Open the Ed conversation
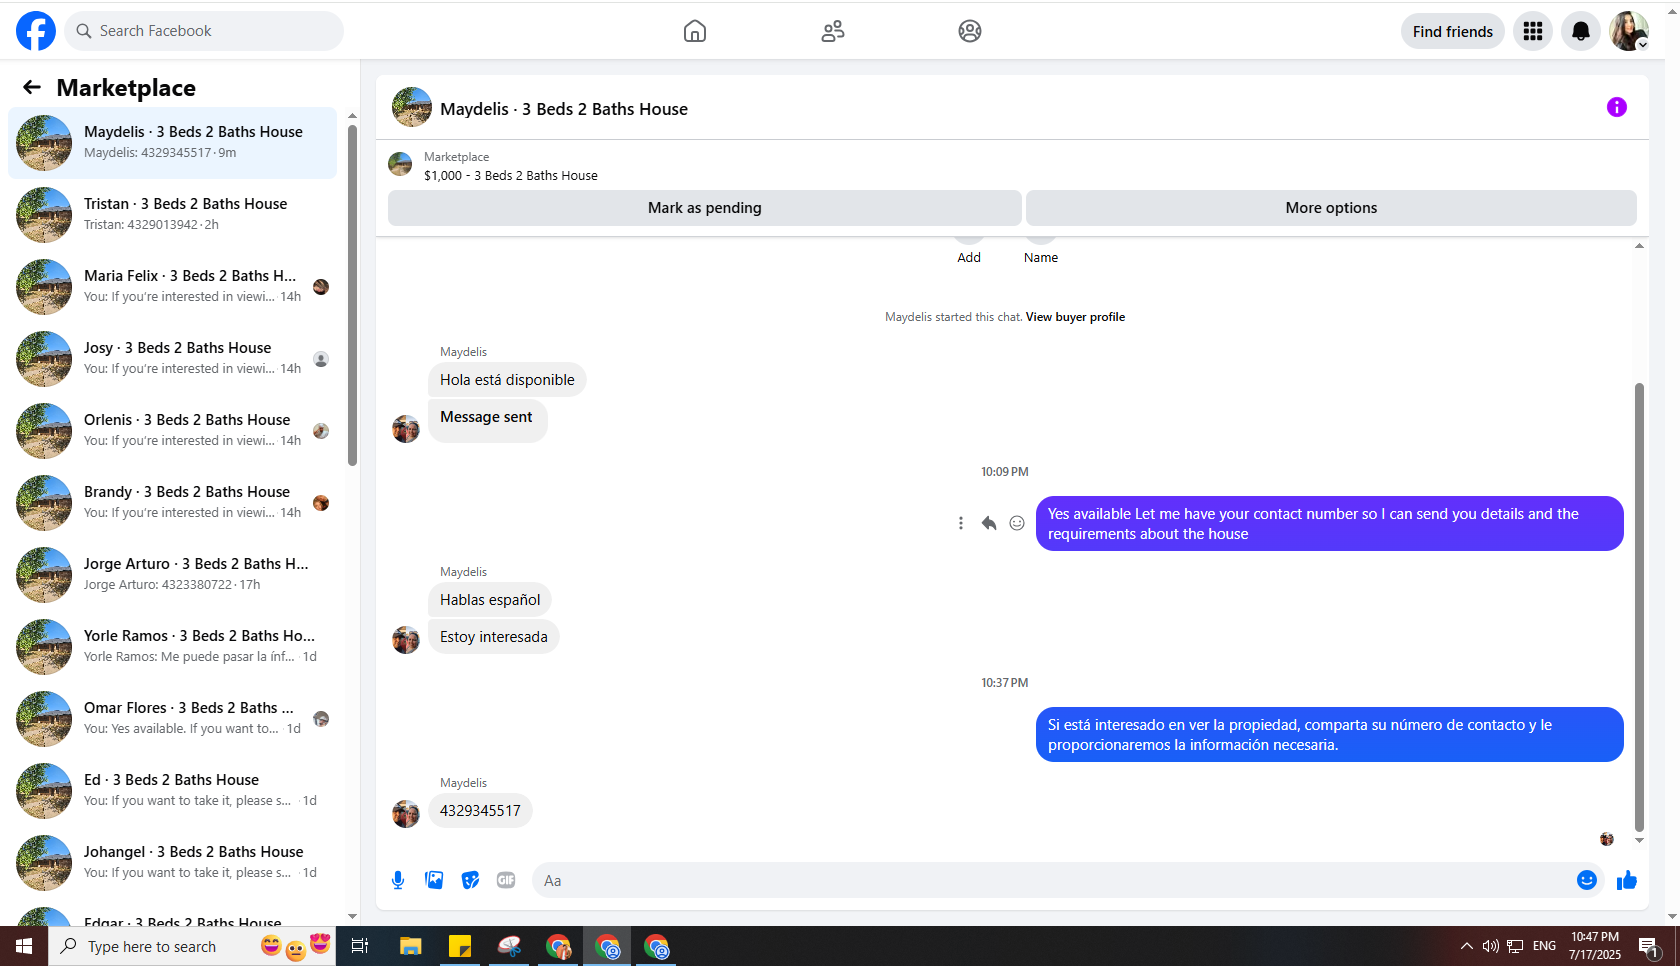Screen dimensions: 1680x966 pyautogui.click(x=172, y=791)
